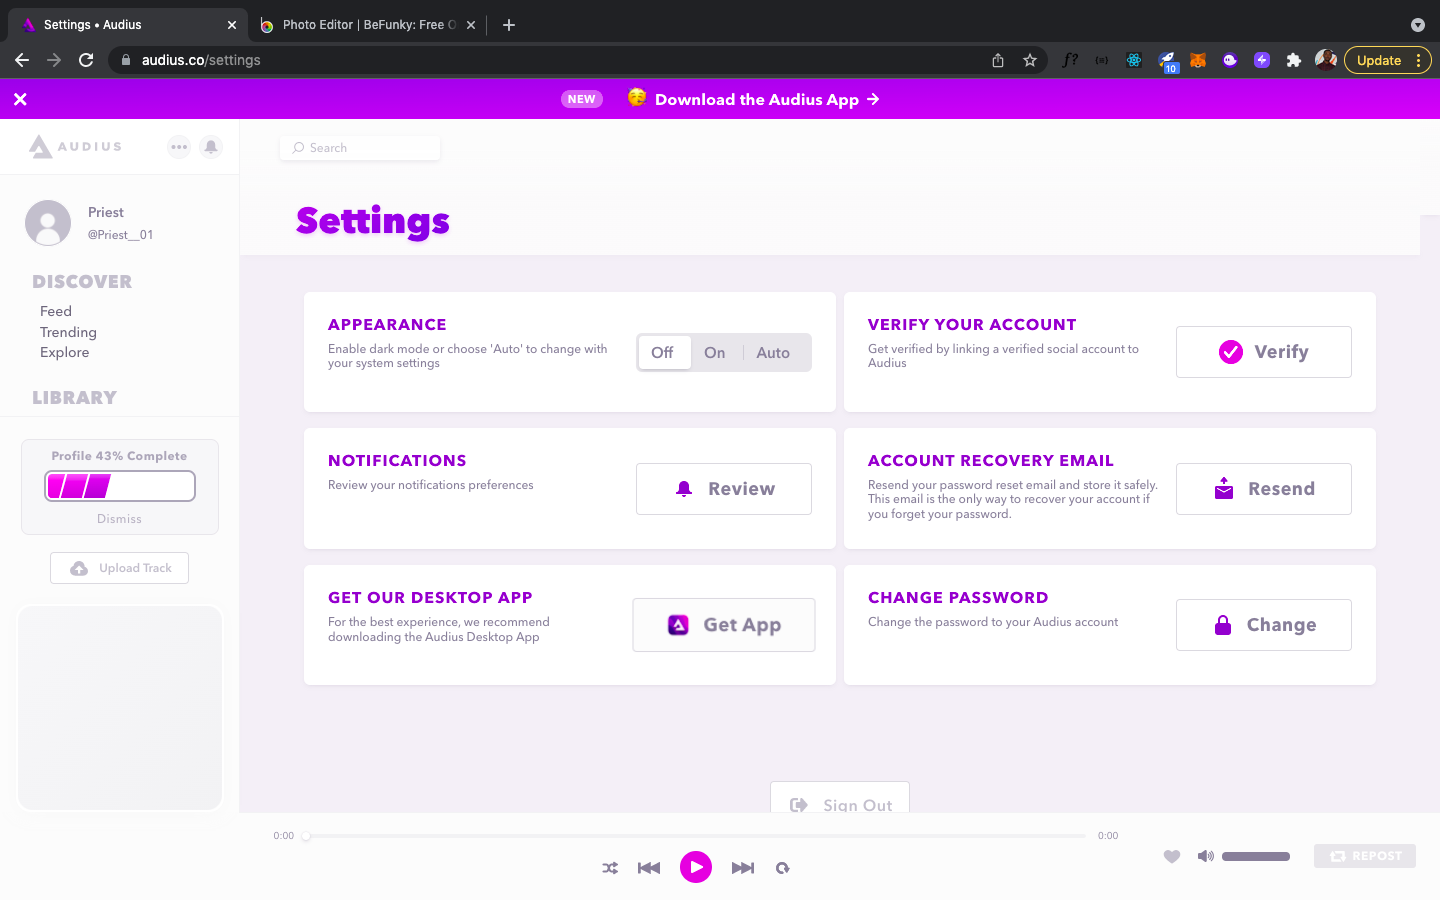Share the page via the address bar share icon
This screenshot has height=900, width=1440.
998,60
